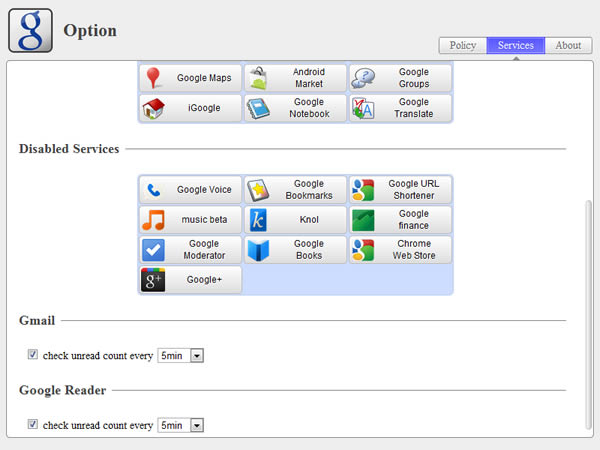Viewport: 600px width, 450px height.
Task: Click the Google Groups speech bubble icon
Action: click(x=363, y=78)
